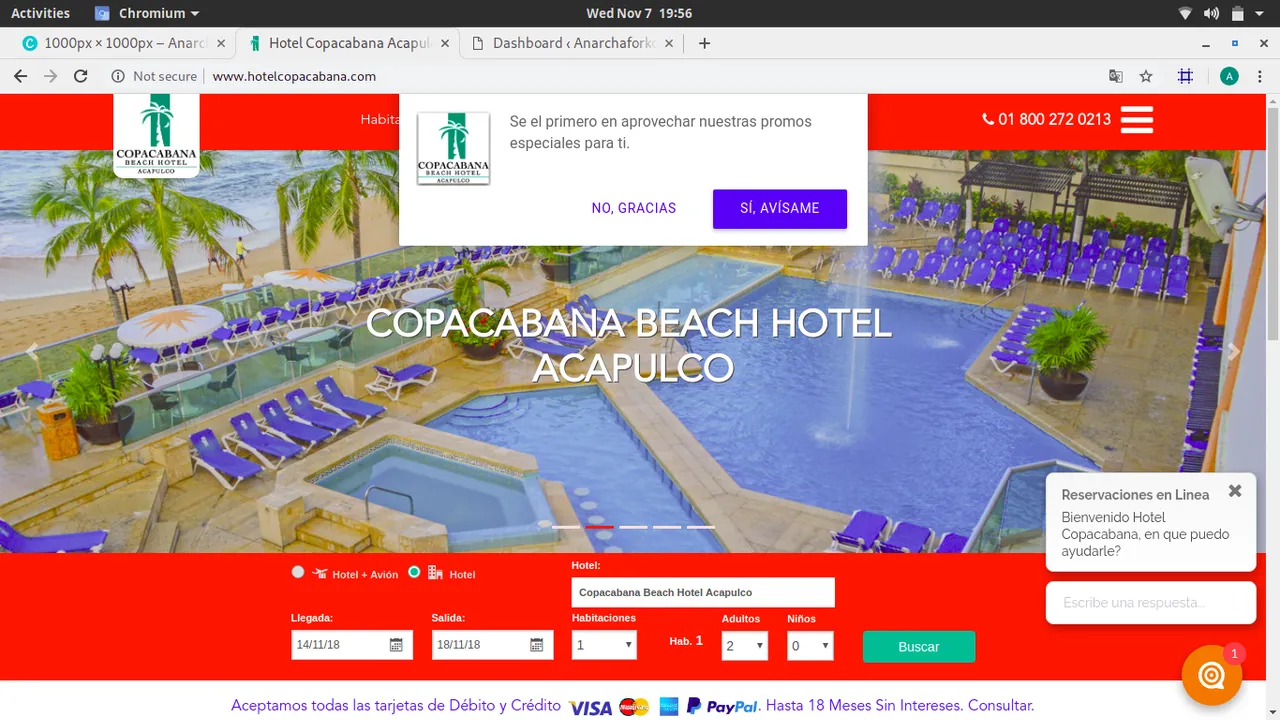The image size is (1280, 720).
Task: Click the SÍ, AVÍSAME button
Action: pos(780,208)
